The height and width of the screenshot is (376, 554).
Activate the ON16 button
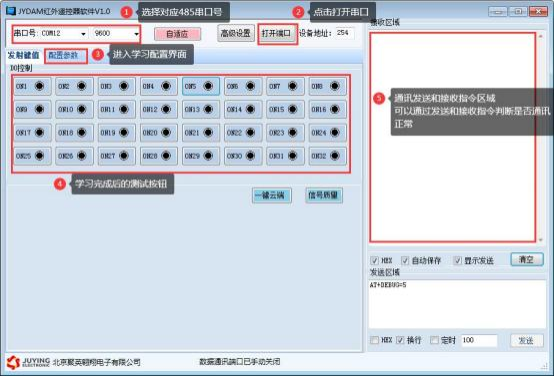pos(328,110)
